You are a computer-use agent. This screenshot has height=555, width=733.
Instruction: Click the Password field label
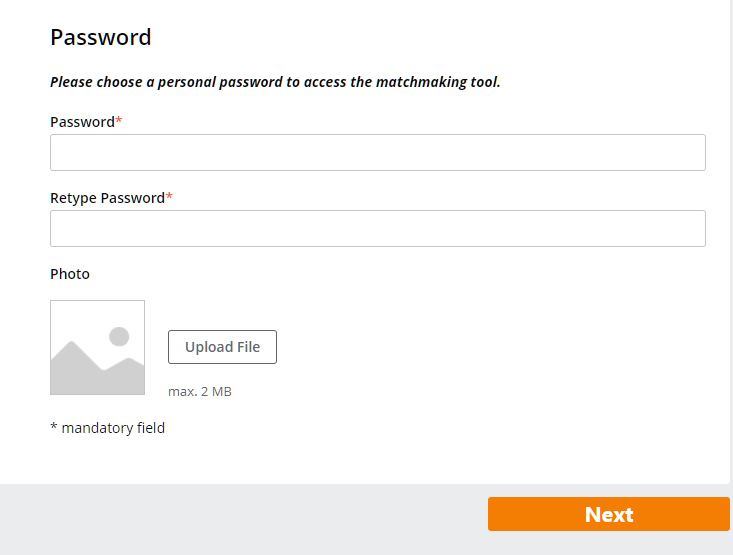[82, 122]
